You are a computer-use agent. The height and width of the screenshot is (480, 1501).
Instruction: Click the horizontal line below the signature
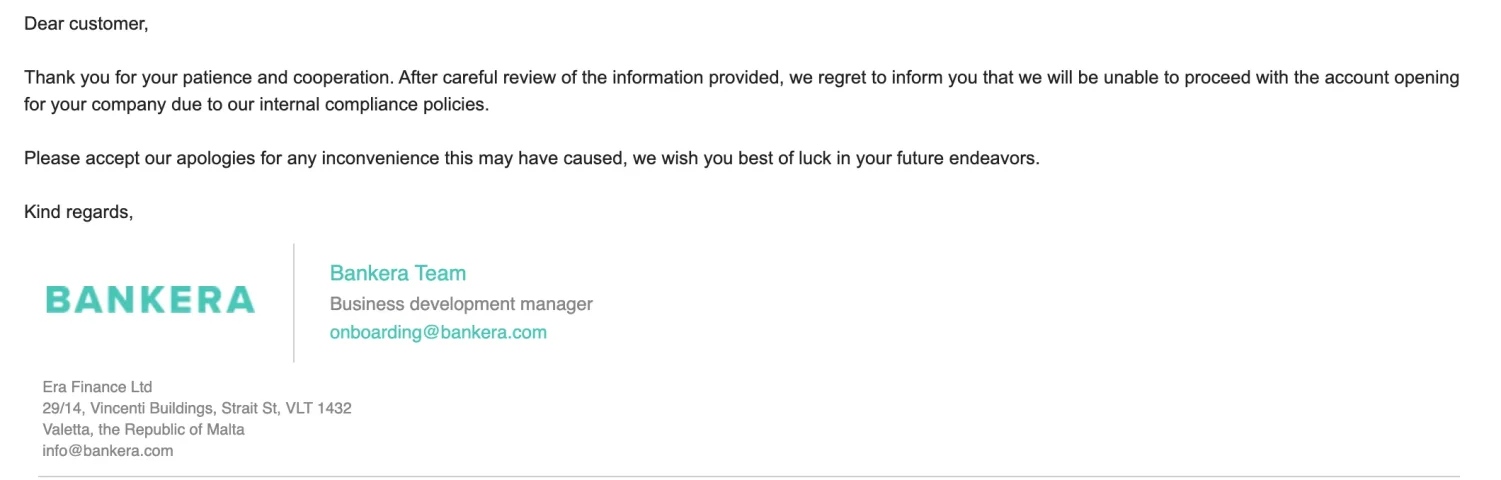(x=749, y=476)
